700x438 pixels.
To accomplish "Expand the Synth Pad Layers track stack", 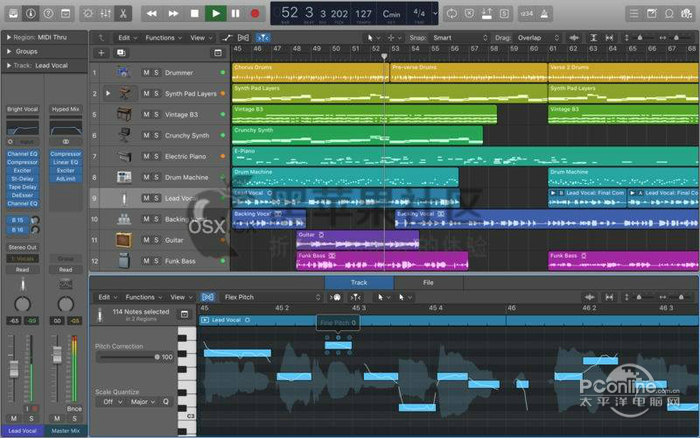I will [108, 93].
